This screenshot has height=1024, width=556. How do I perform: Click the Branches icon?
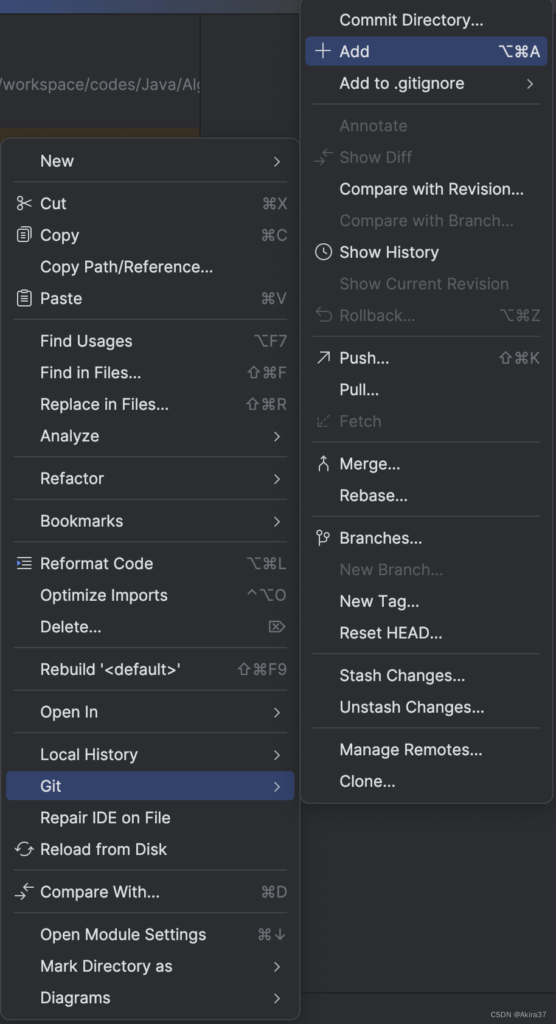pyautogui.click(x=323, y=538)
